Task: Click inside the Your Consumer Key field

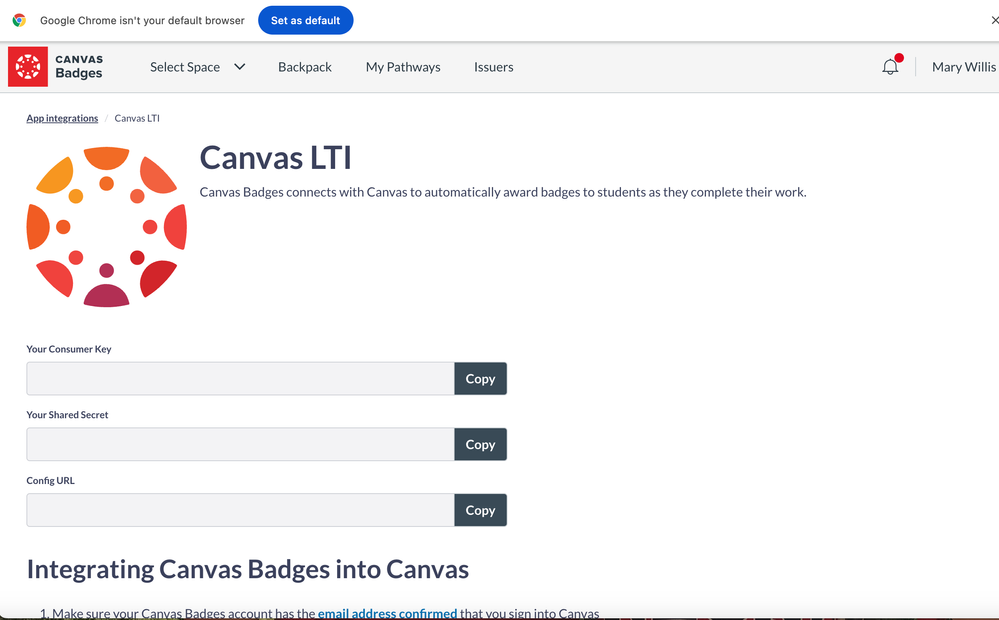Action: click(240, 379)
